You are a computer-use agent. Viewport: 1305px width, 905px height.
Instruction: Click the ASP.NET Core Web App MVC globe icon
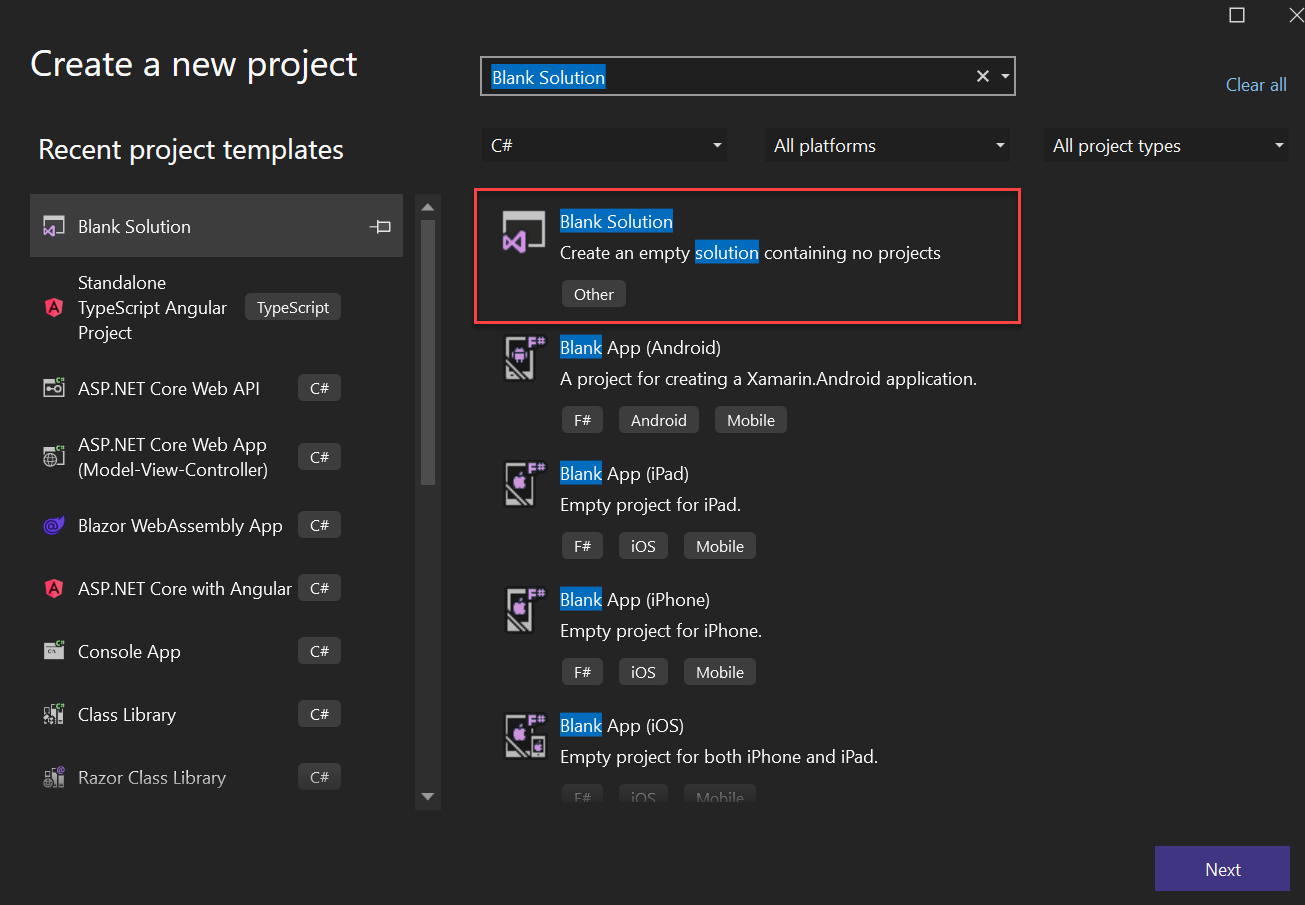tap(54, 457)
